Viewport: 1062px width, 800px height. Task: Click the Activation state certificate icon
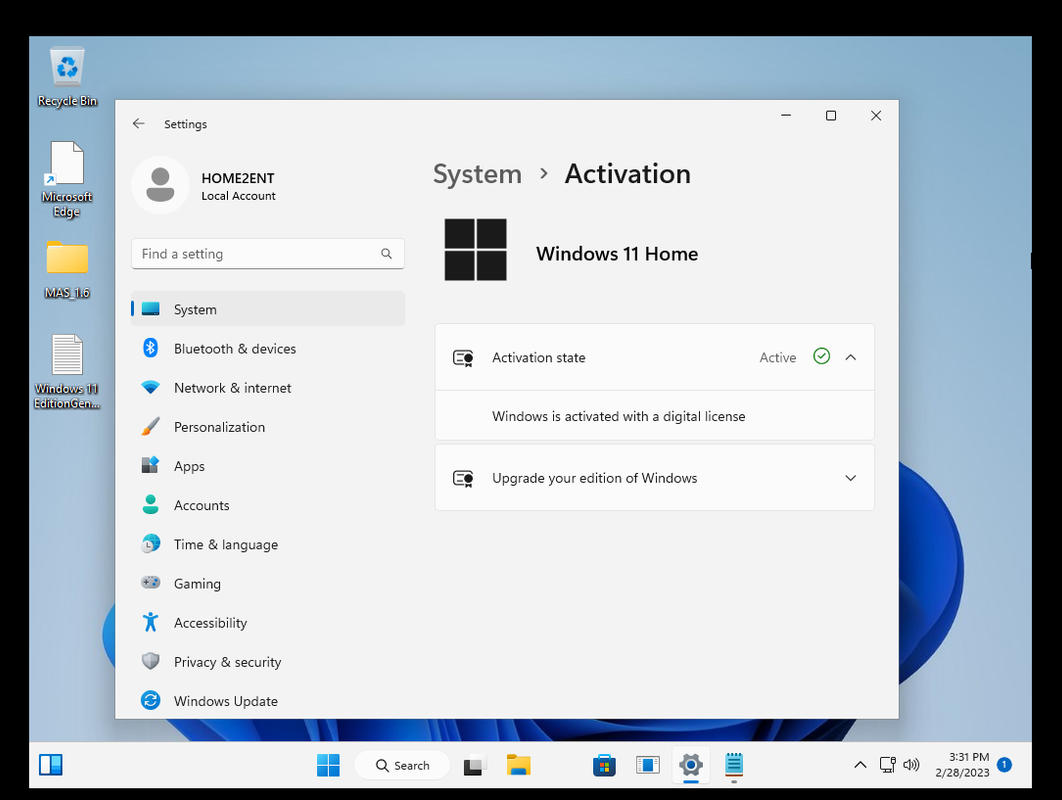tap(463, 358)
